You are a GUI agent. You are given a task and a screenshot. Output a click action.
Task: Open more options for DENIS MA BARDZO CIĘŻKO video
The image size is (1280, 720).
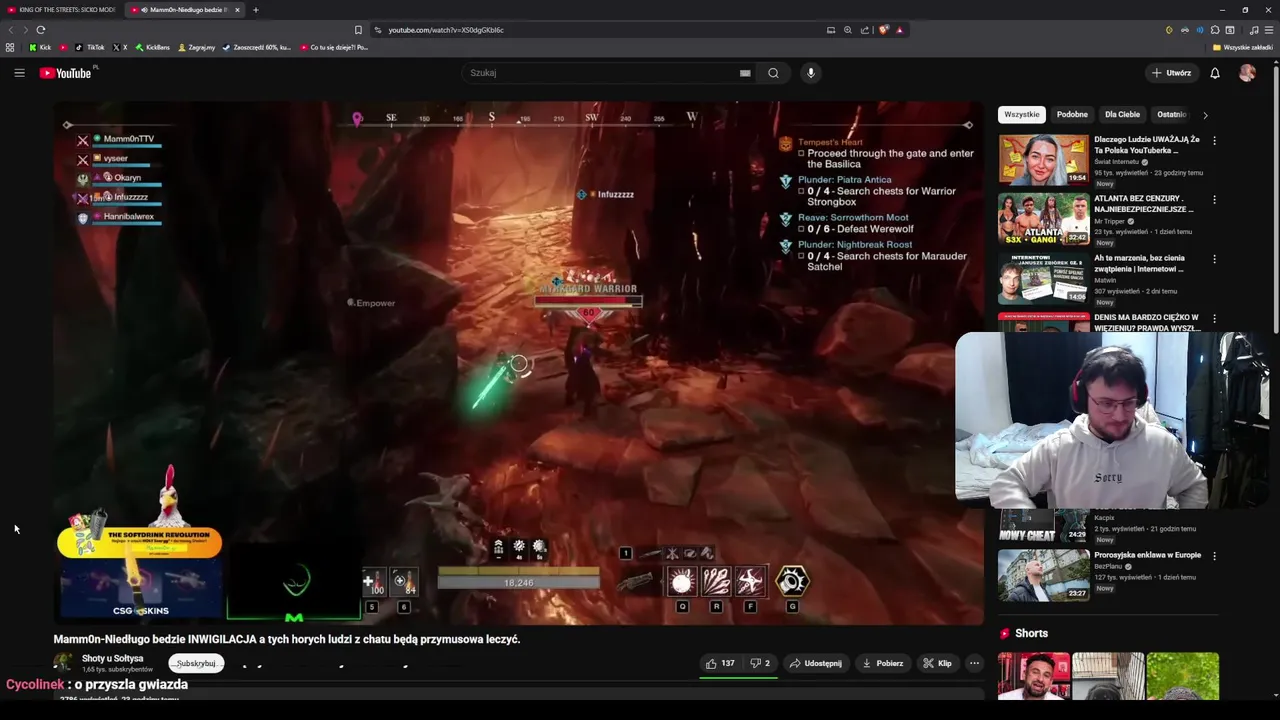pos(1214,318)
